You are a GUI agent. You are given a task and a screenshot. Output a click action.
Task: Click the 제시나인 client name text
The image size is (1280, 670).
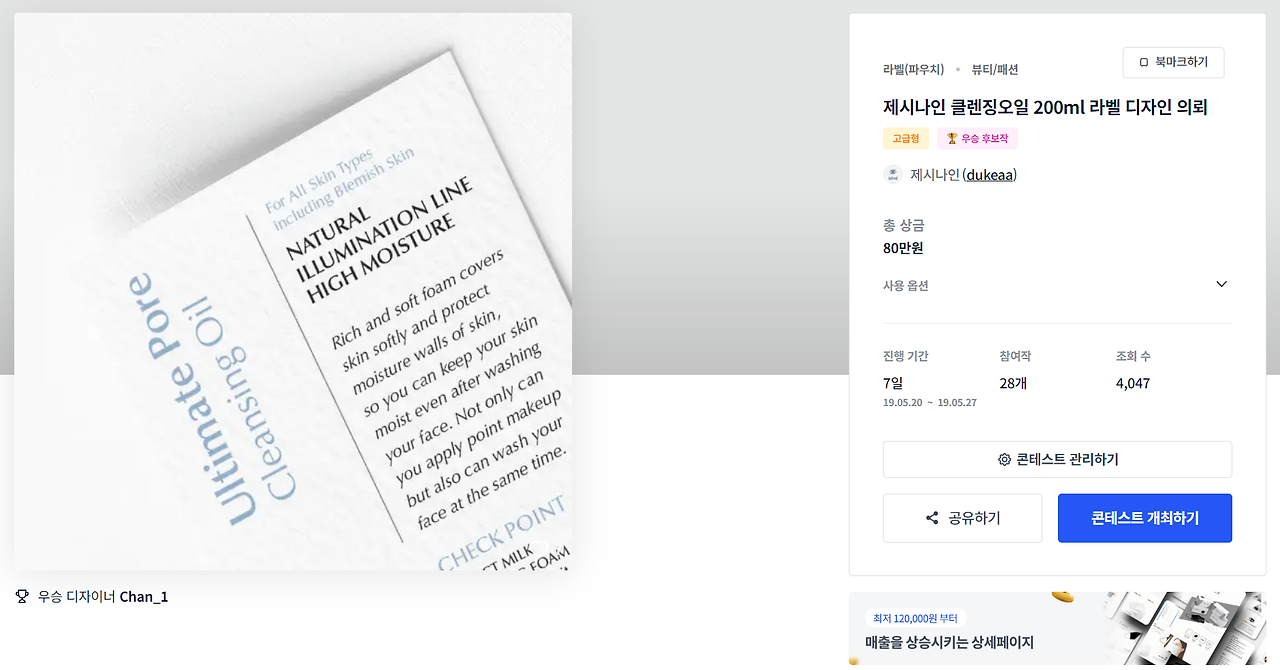(934, 175)
